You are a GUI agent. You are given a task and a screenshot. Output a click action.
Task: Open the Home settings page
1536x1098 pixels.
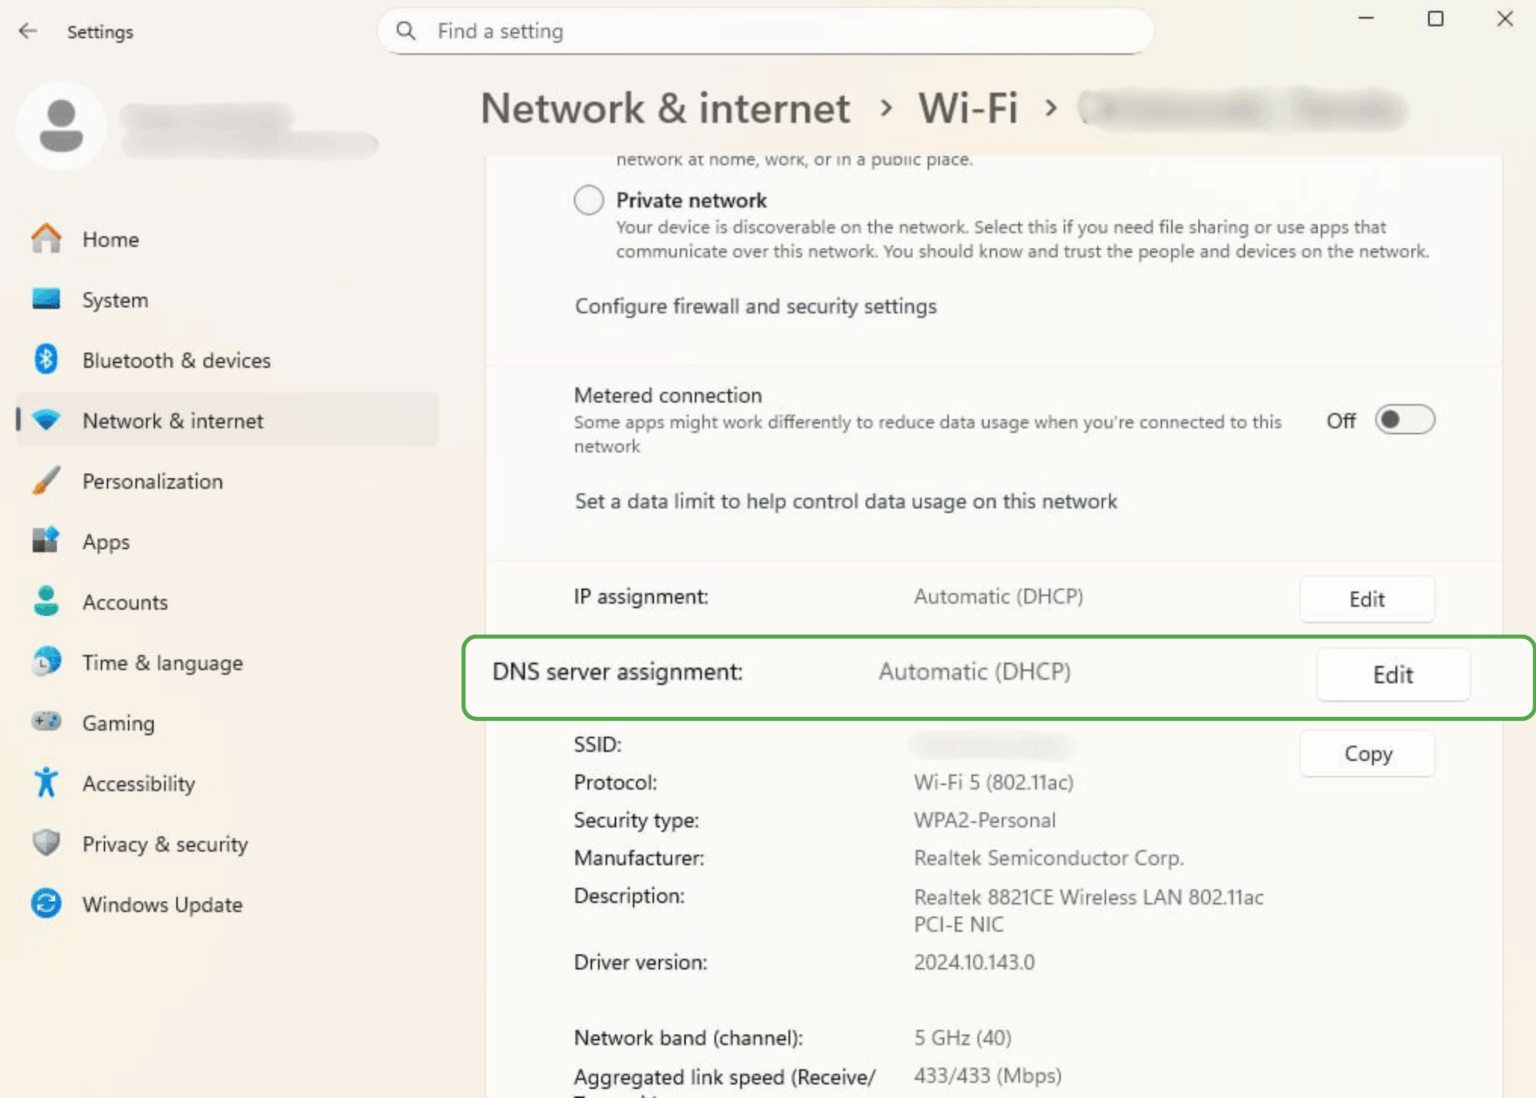click(229, 239)
